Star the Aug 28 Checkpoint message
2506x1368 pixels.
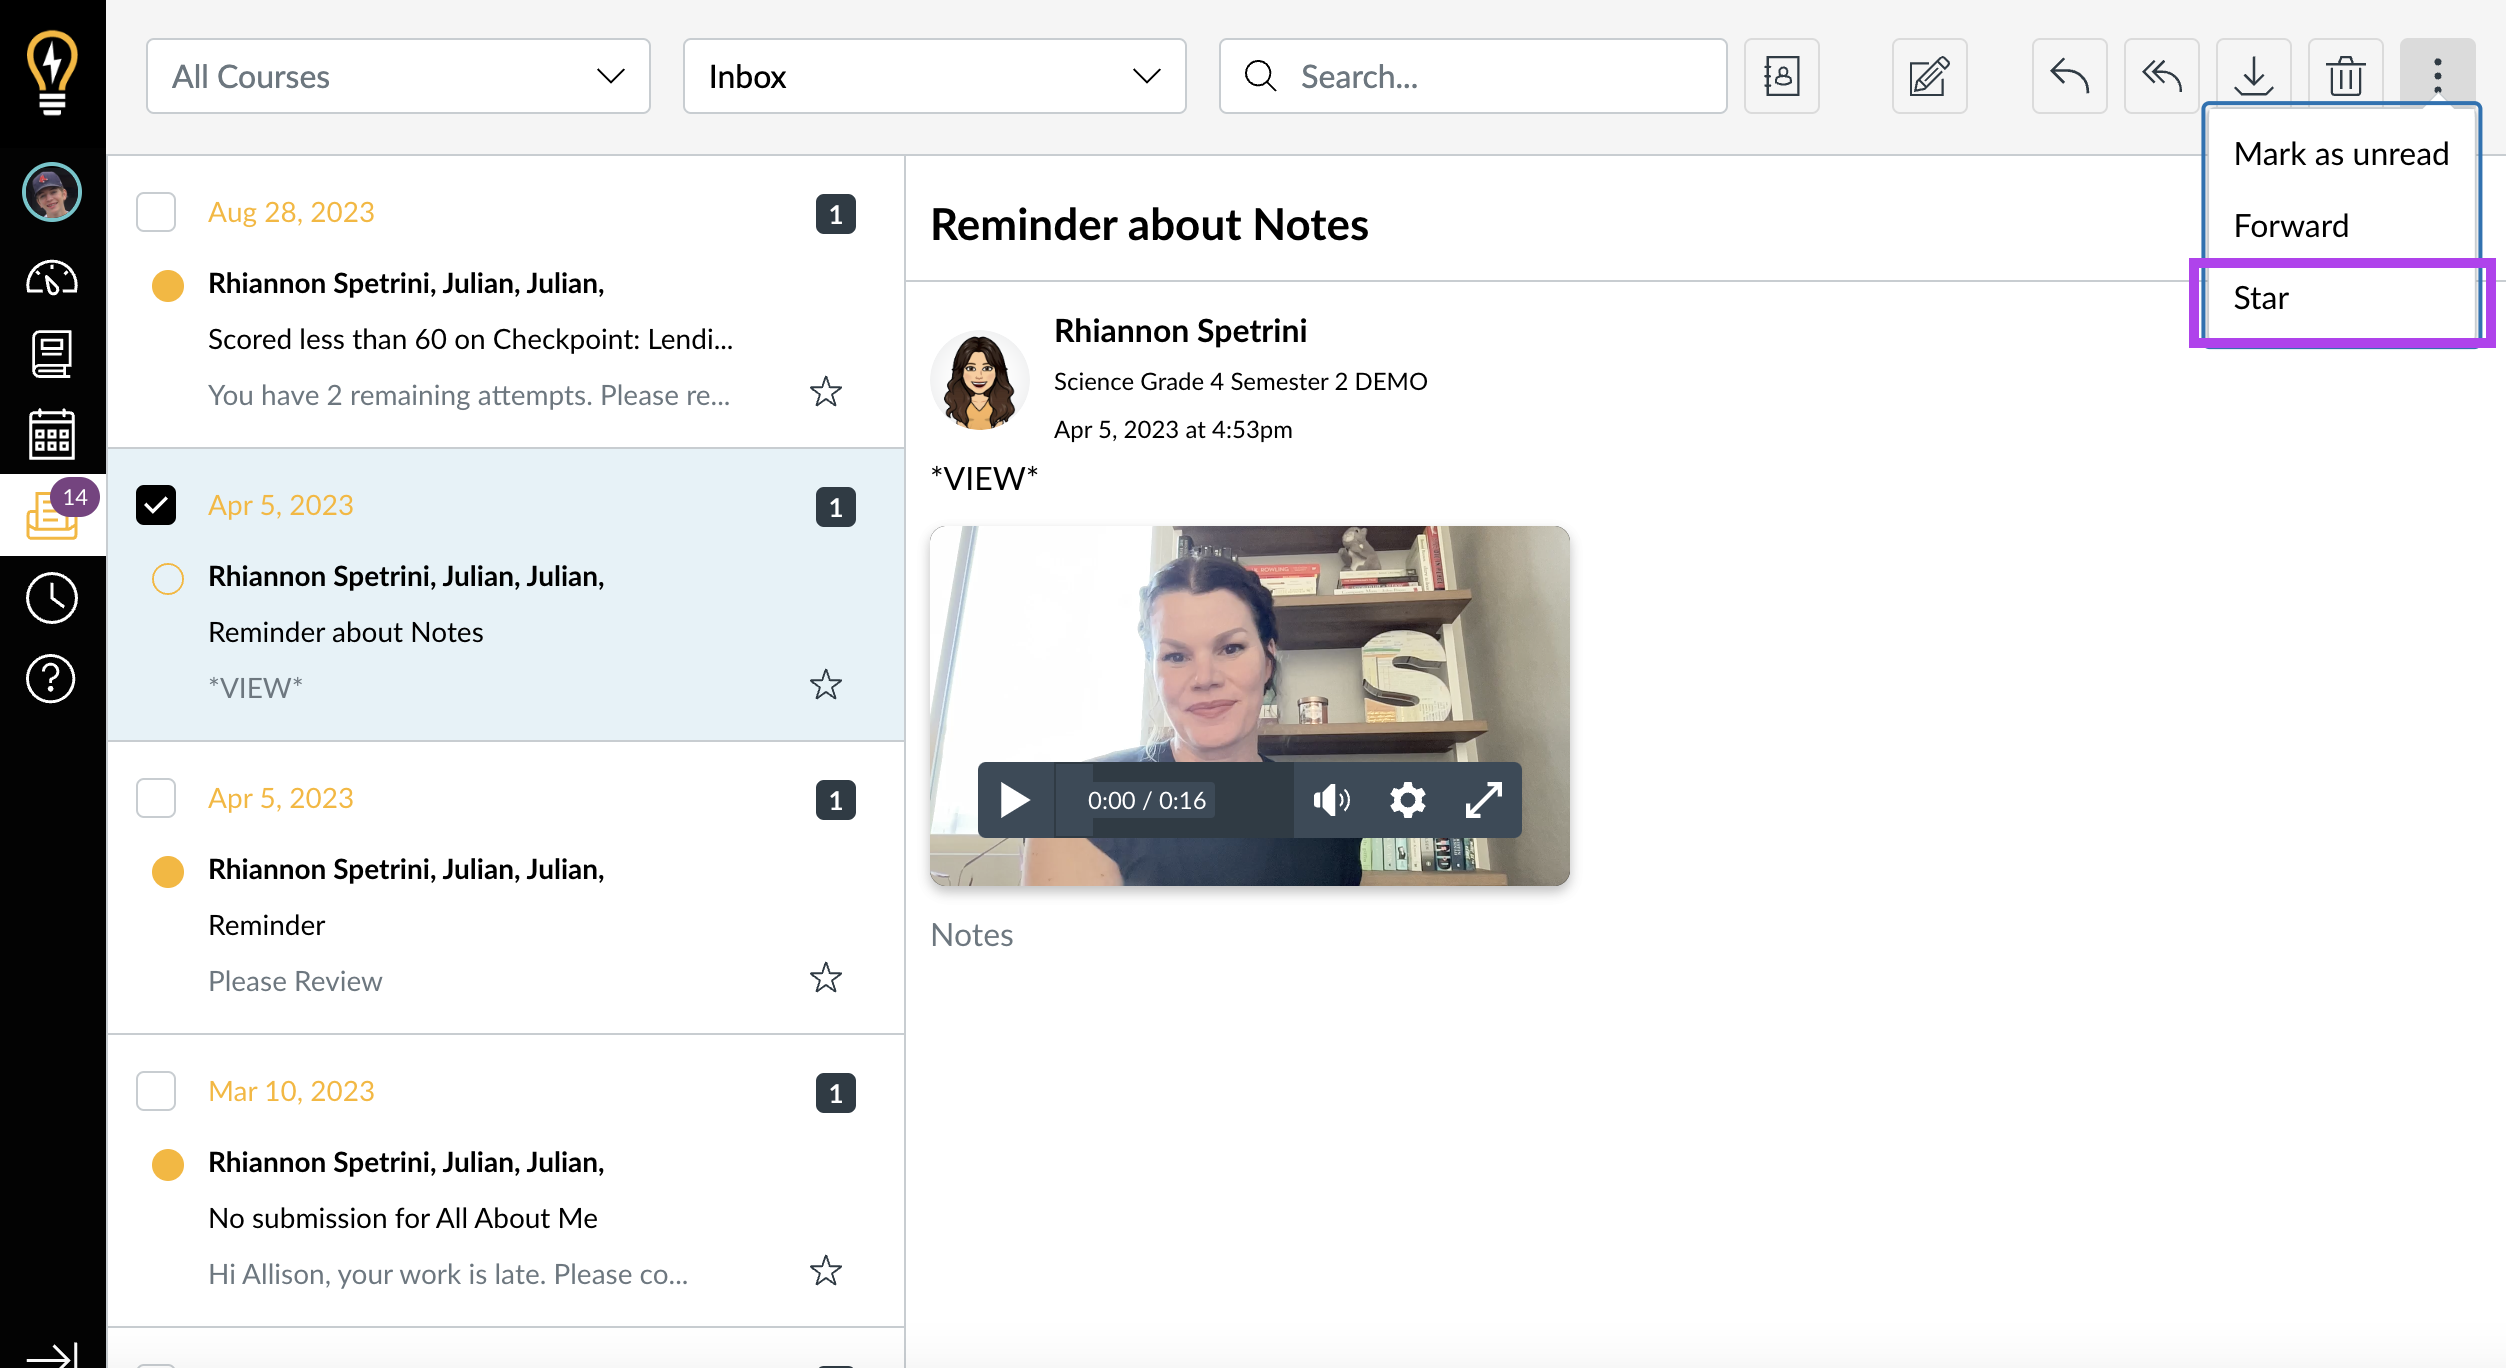click(826, 391)
